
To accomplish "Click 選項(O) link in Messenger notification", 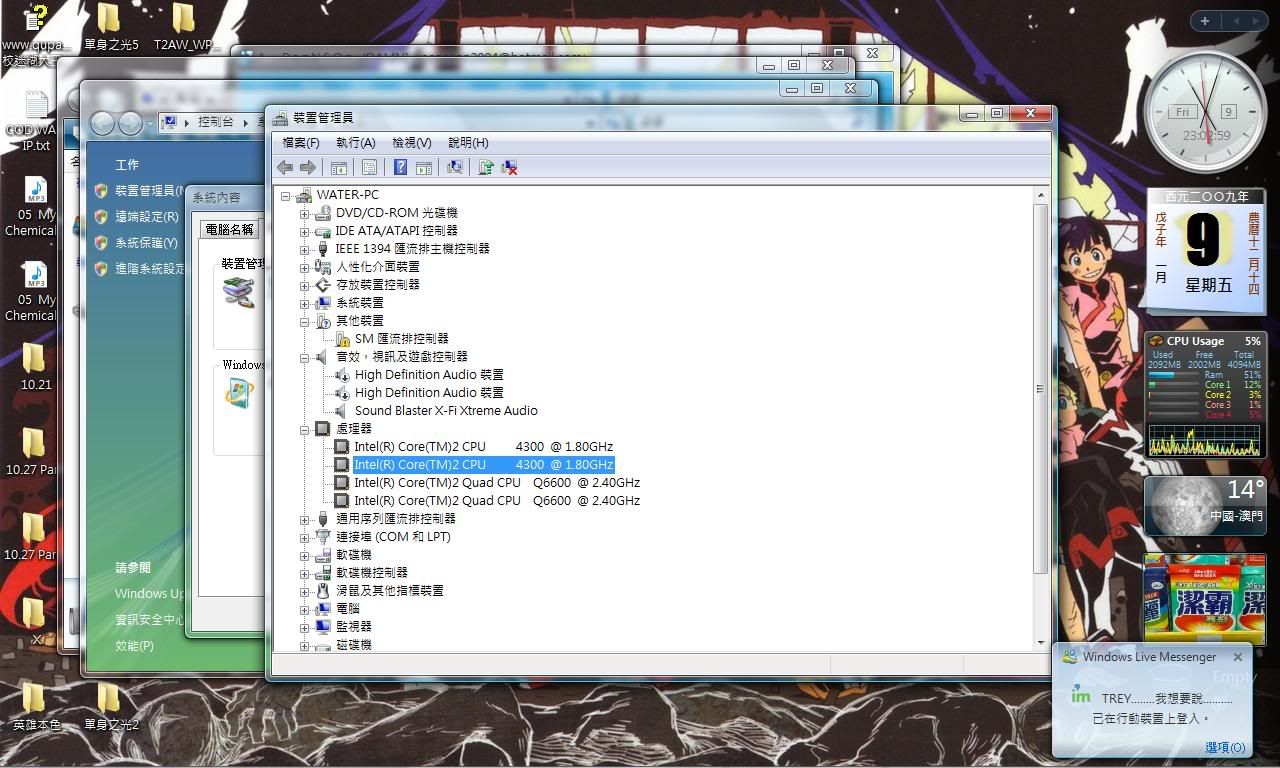I will click(1225, 747).
